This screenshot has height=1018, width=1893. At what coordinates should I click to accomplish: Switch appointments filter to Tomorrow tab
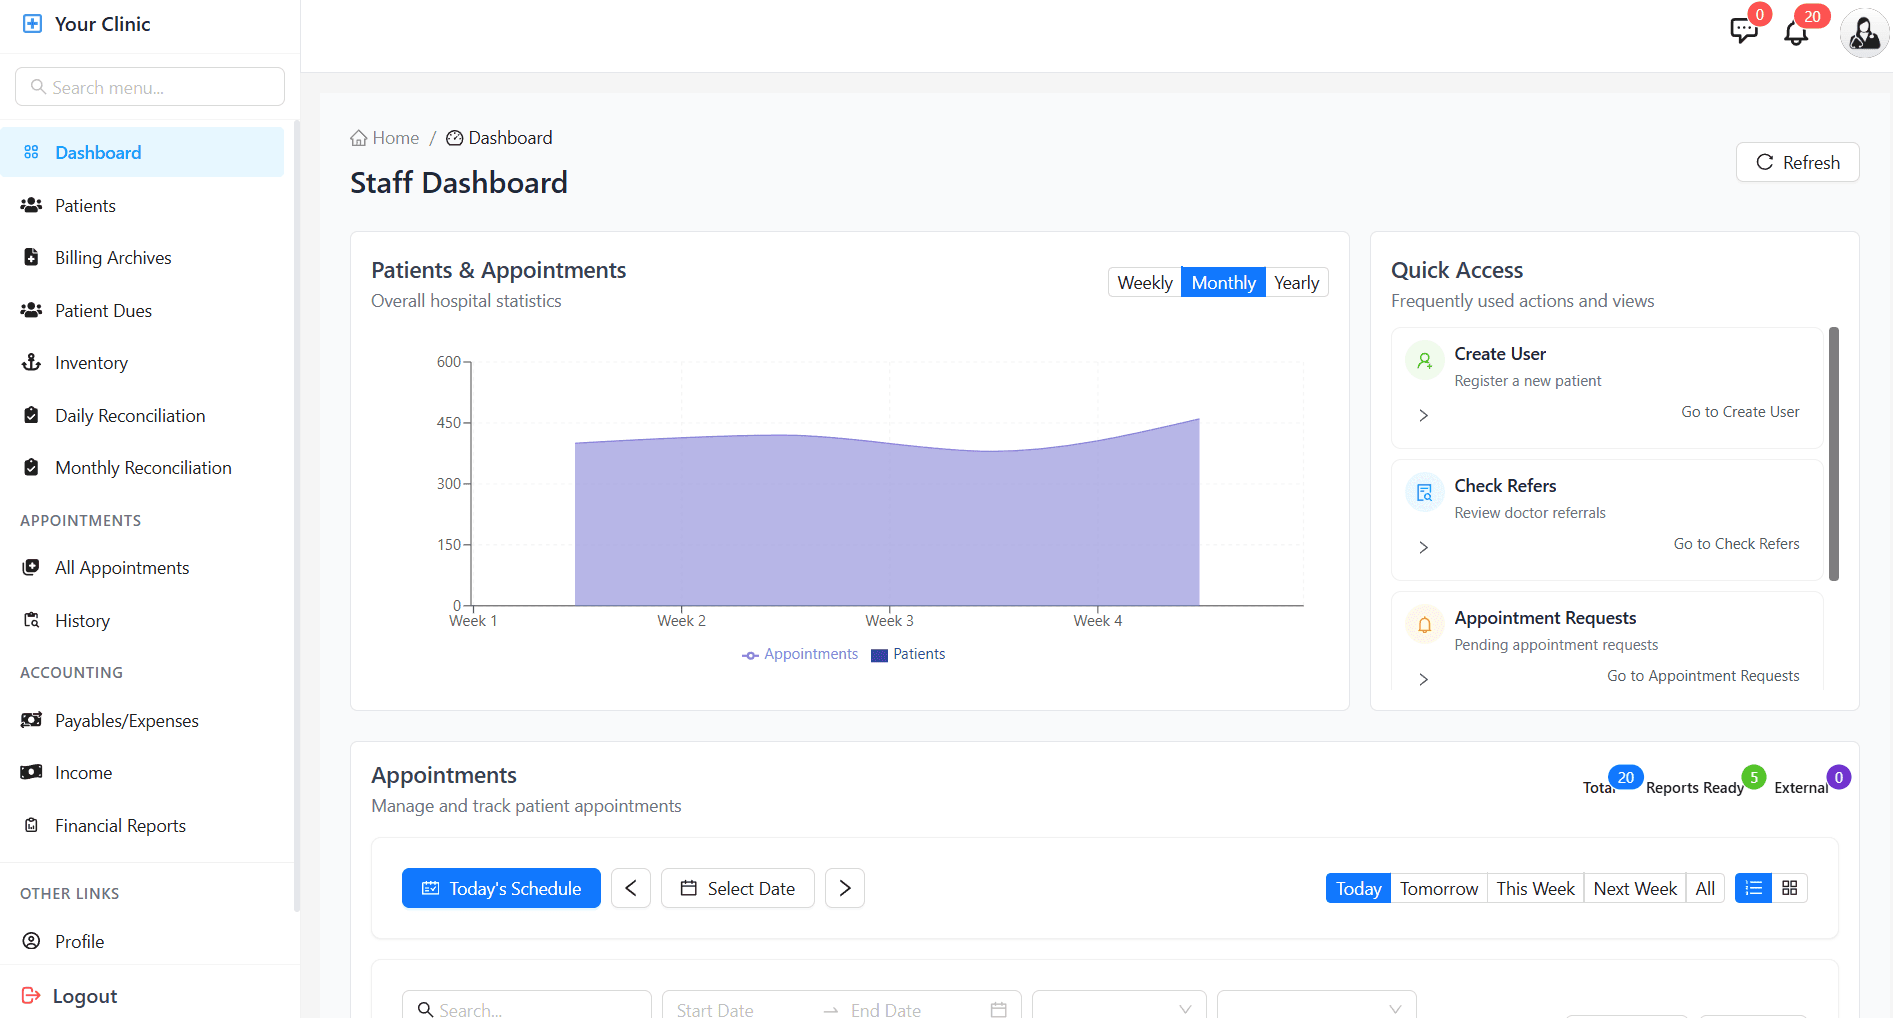(1438, 888)
